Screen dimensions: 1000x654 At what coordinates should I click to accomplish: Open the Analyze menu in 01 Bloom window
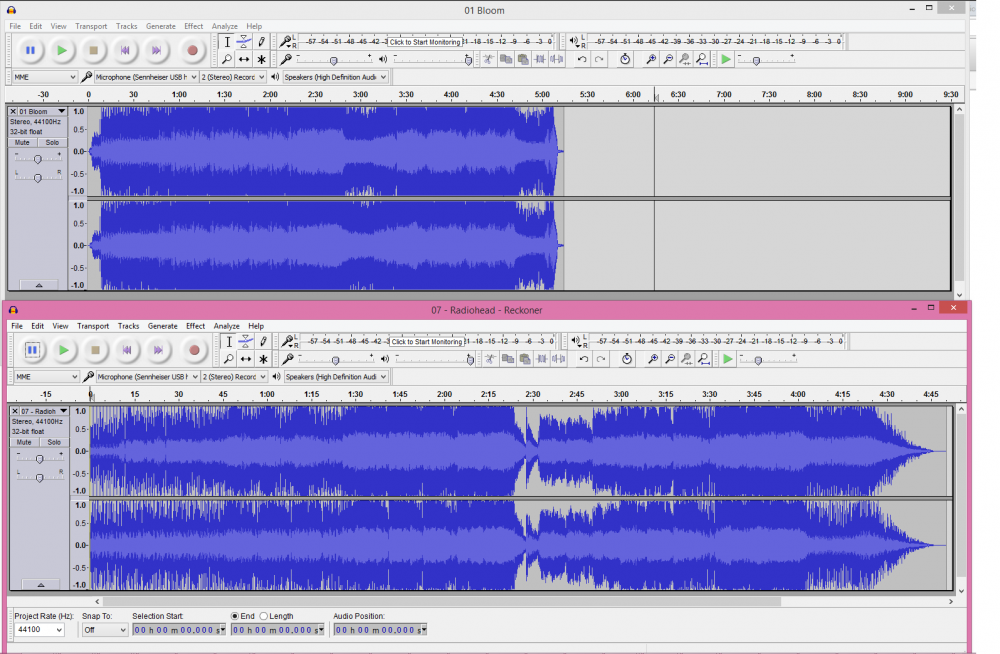coord(224,26)
